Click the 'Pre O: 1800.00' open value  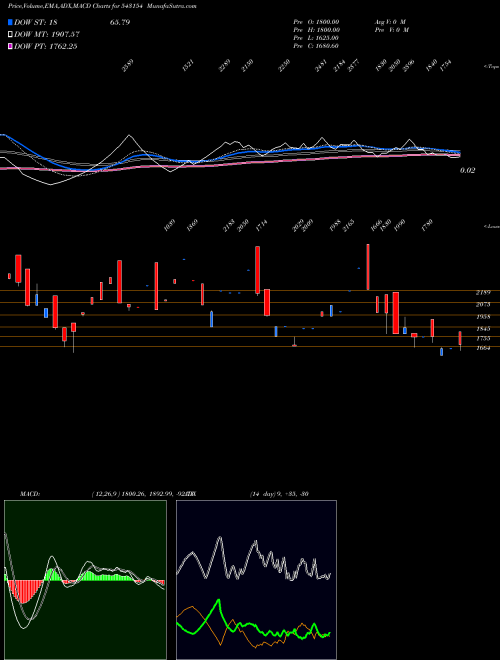316,22
